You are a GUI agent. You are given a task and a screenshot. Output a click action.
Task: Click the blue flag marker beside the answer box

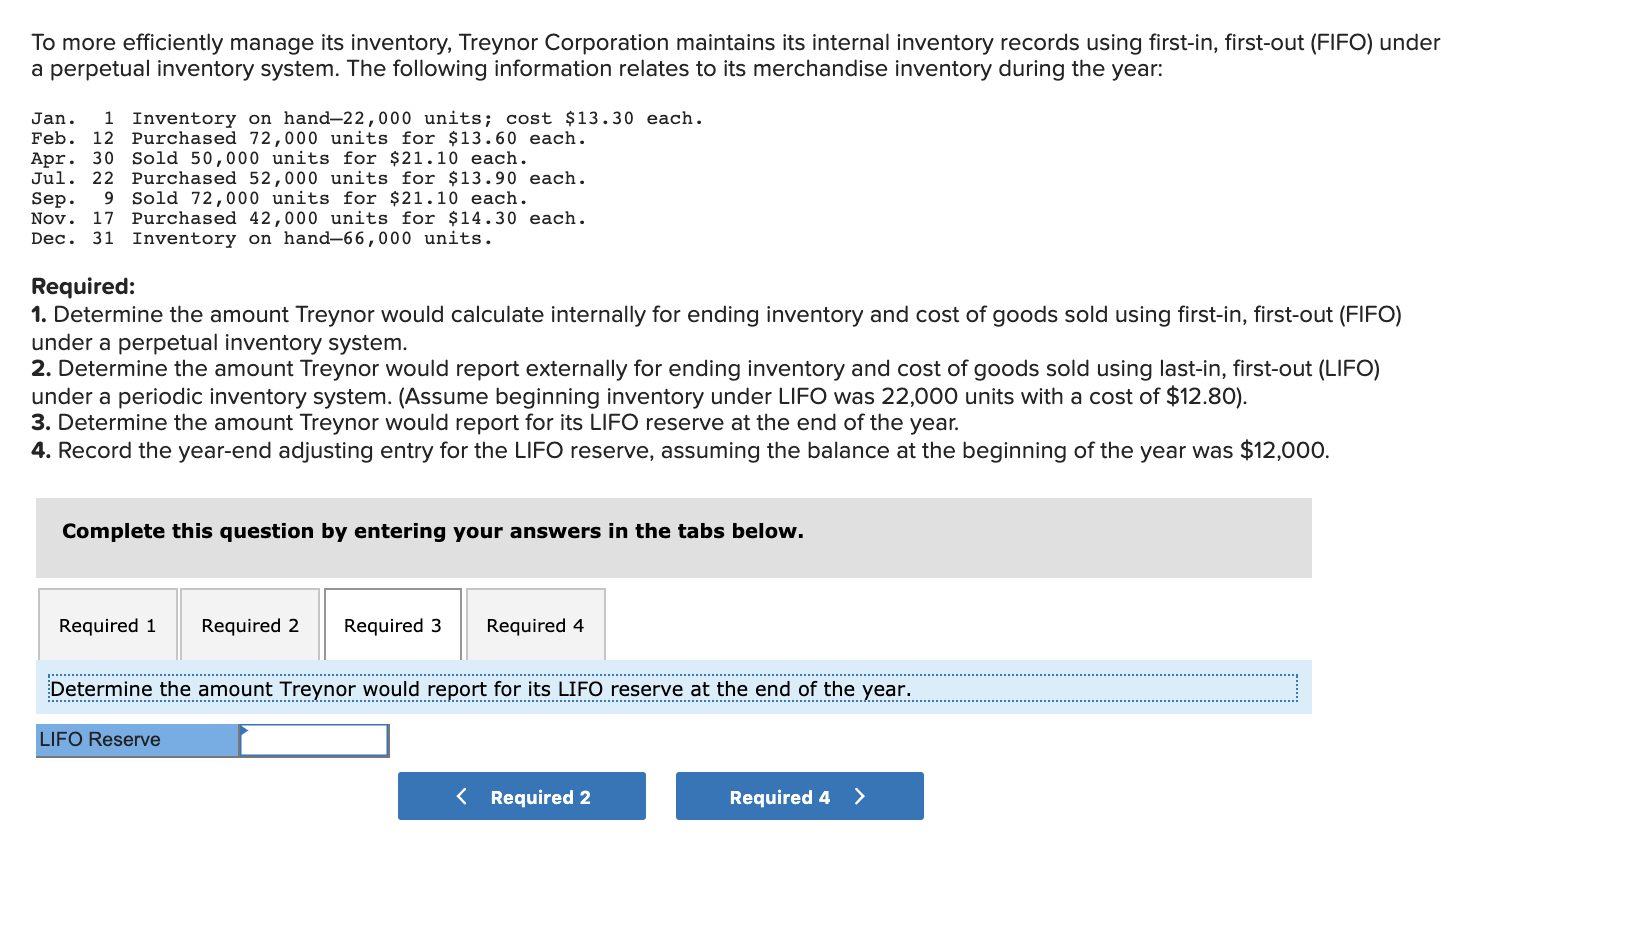tap(243, 733)
